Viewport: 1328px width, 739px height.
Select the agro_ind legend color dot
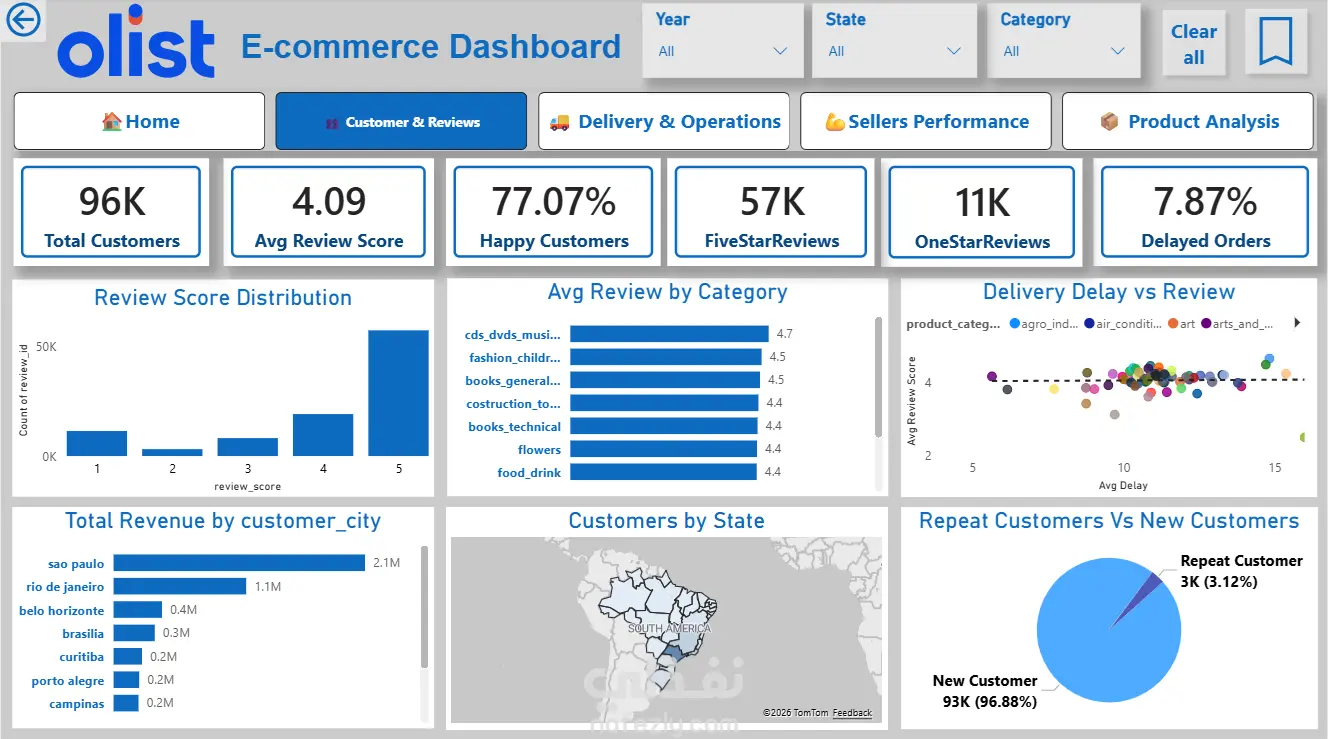(x=1014, y=324)
